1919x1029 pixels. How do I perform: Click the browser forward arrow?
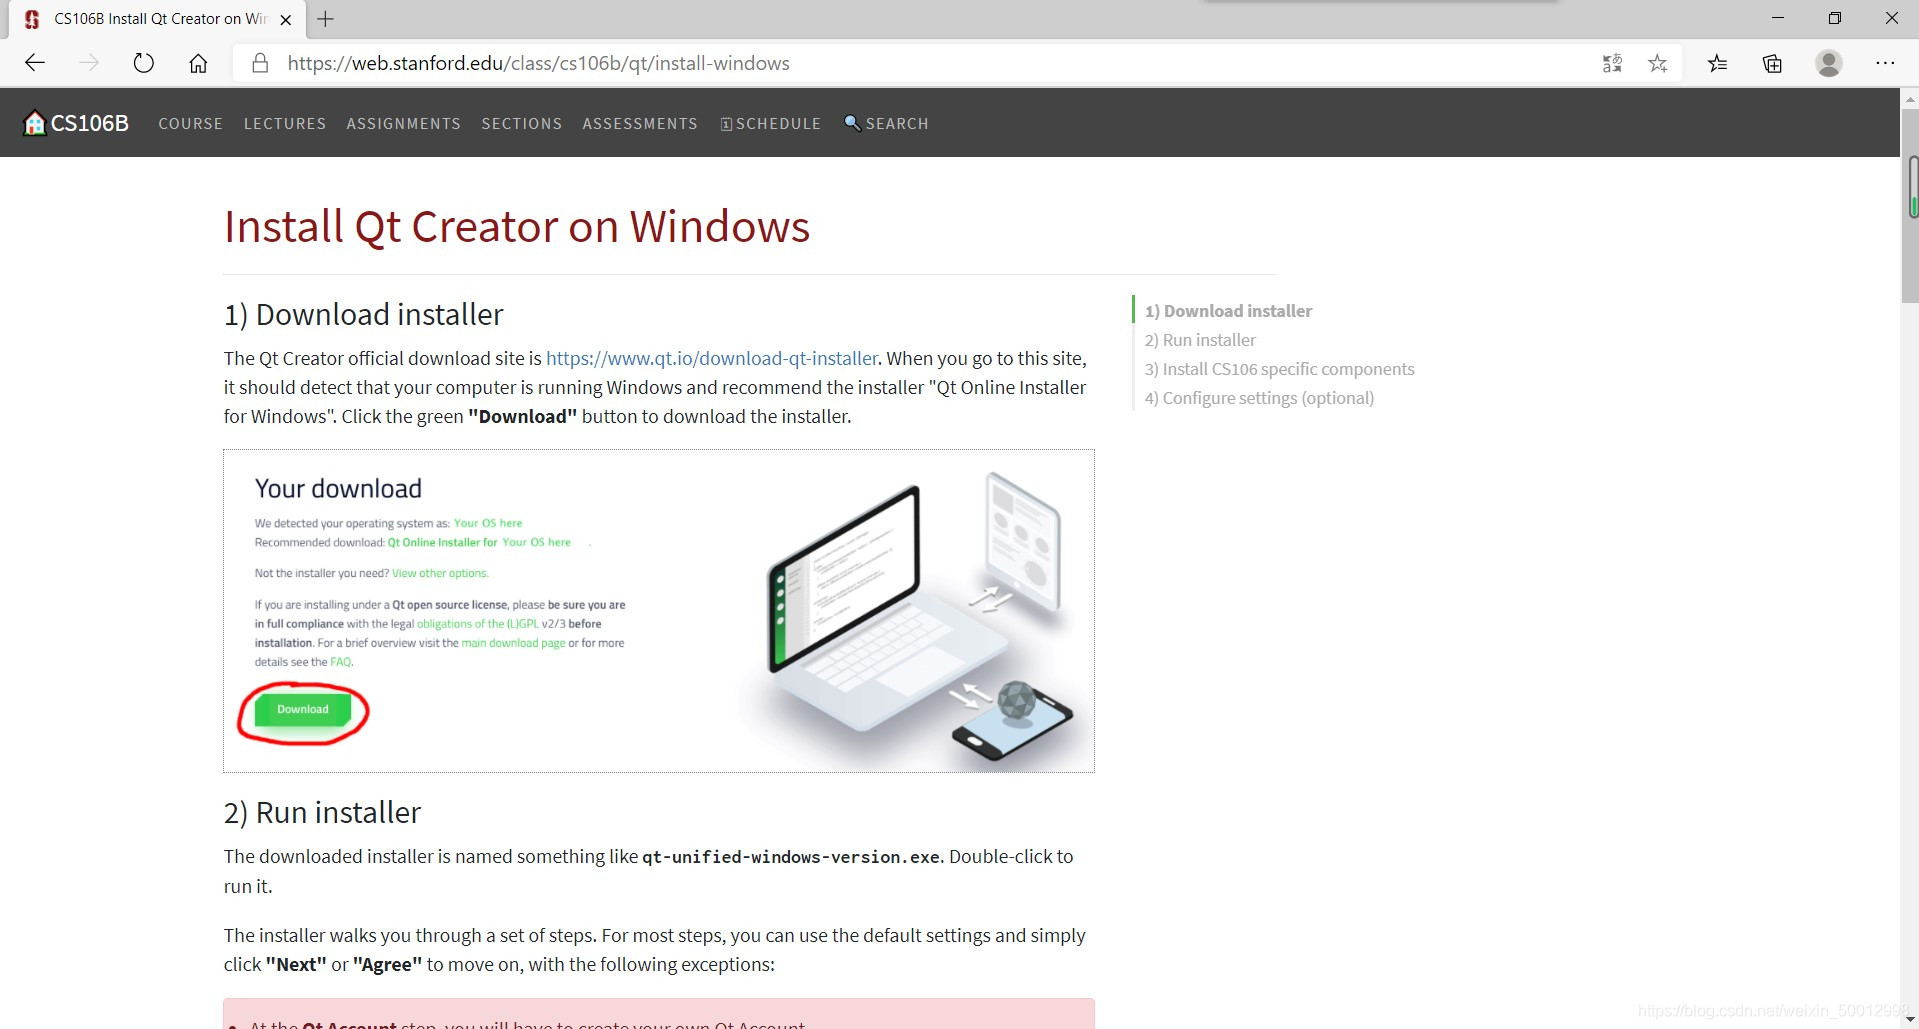(89, 63)
